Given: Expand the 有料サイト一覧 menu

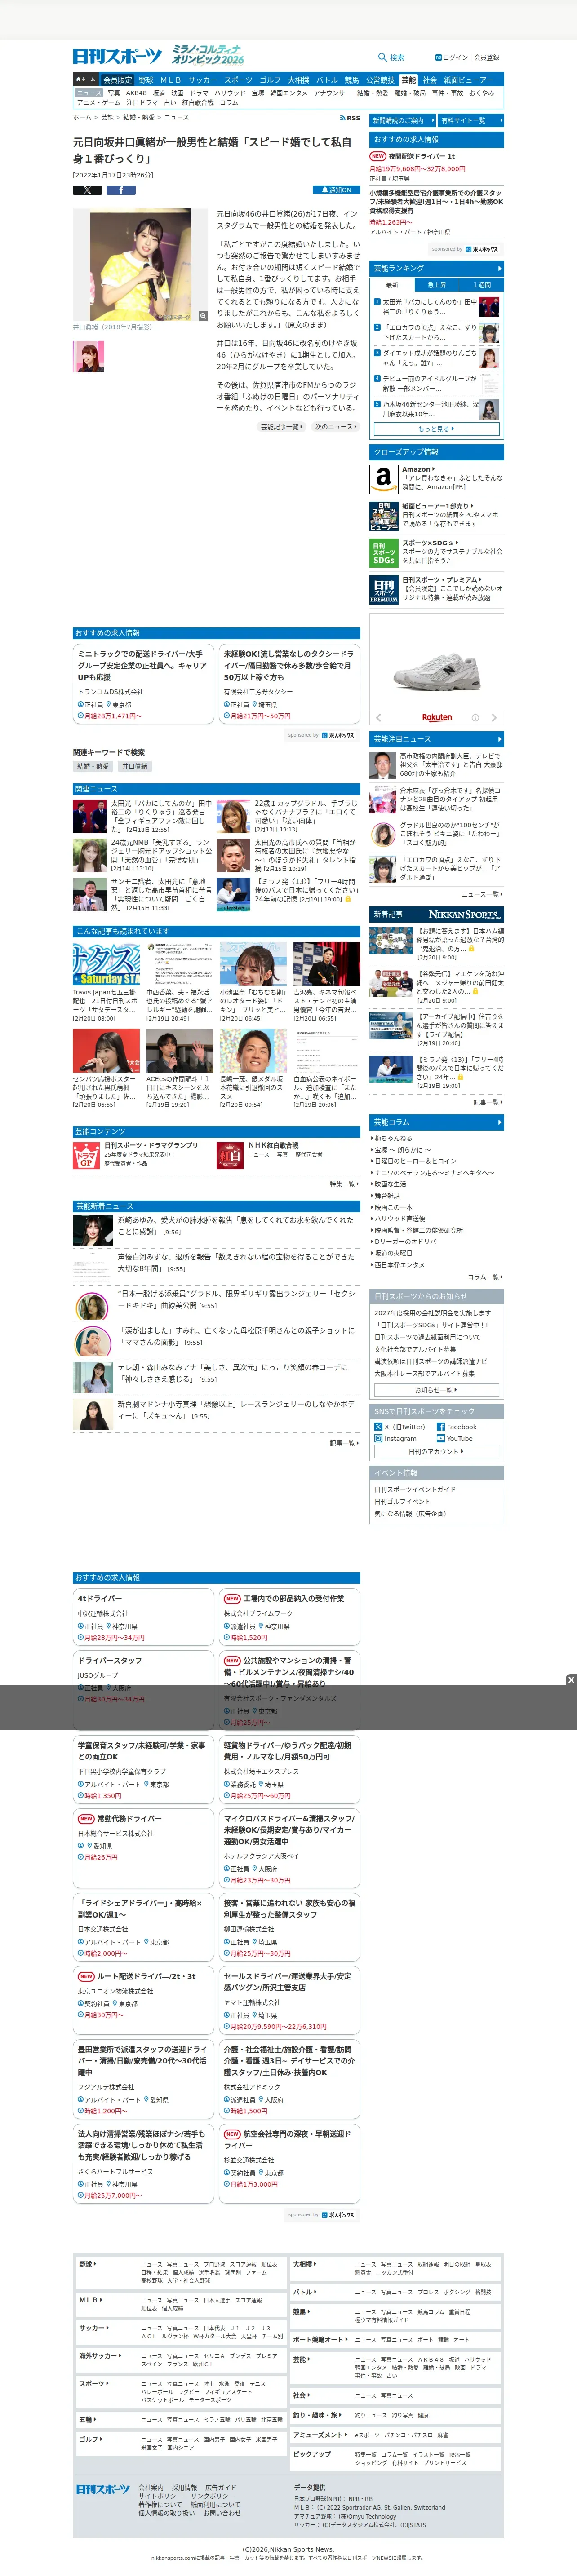Looking at the screenshot, I should pyautogui.click(x=471, y=120).
